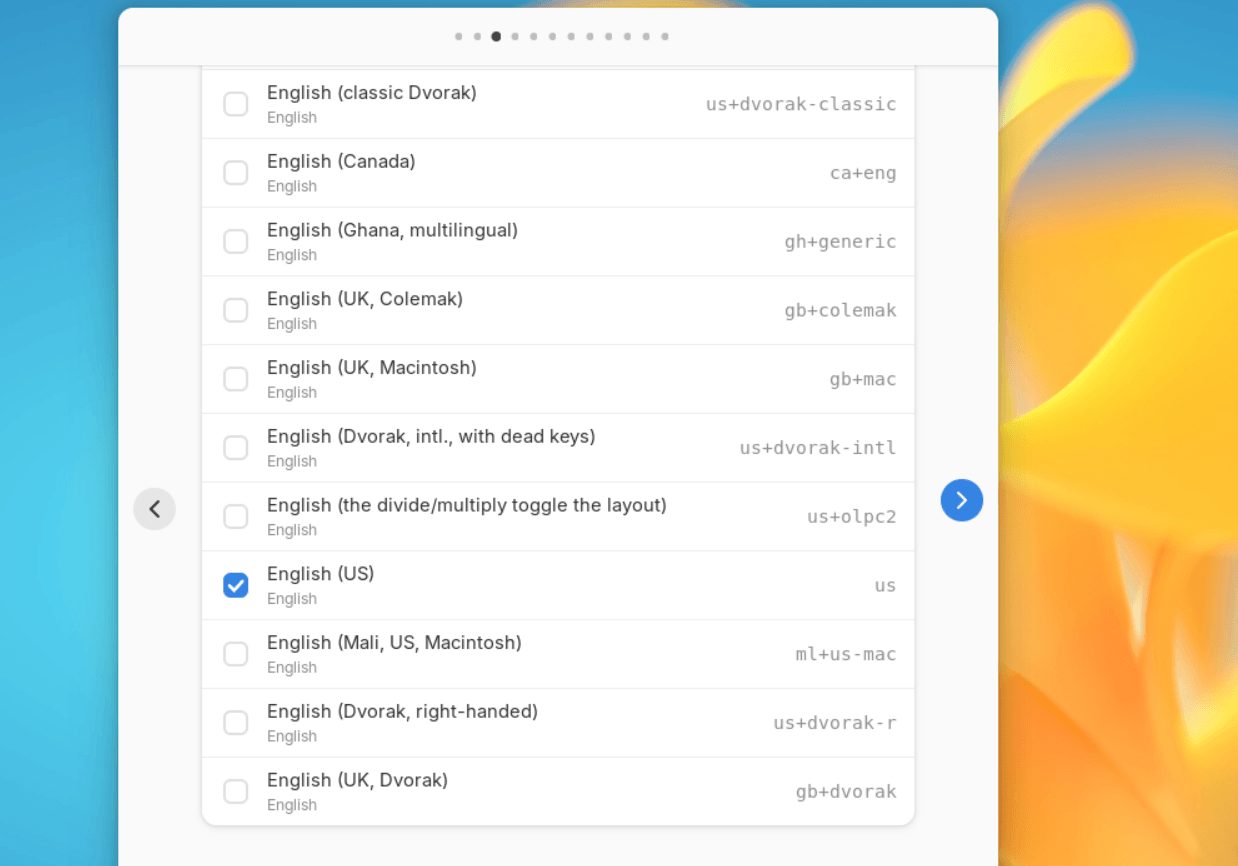Click the fifth page indicator dot
Viewport: 1238px width, 866px height.
coord(534,36)
